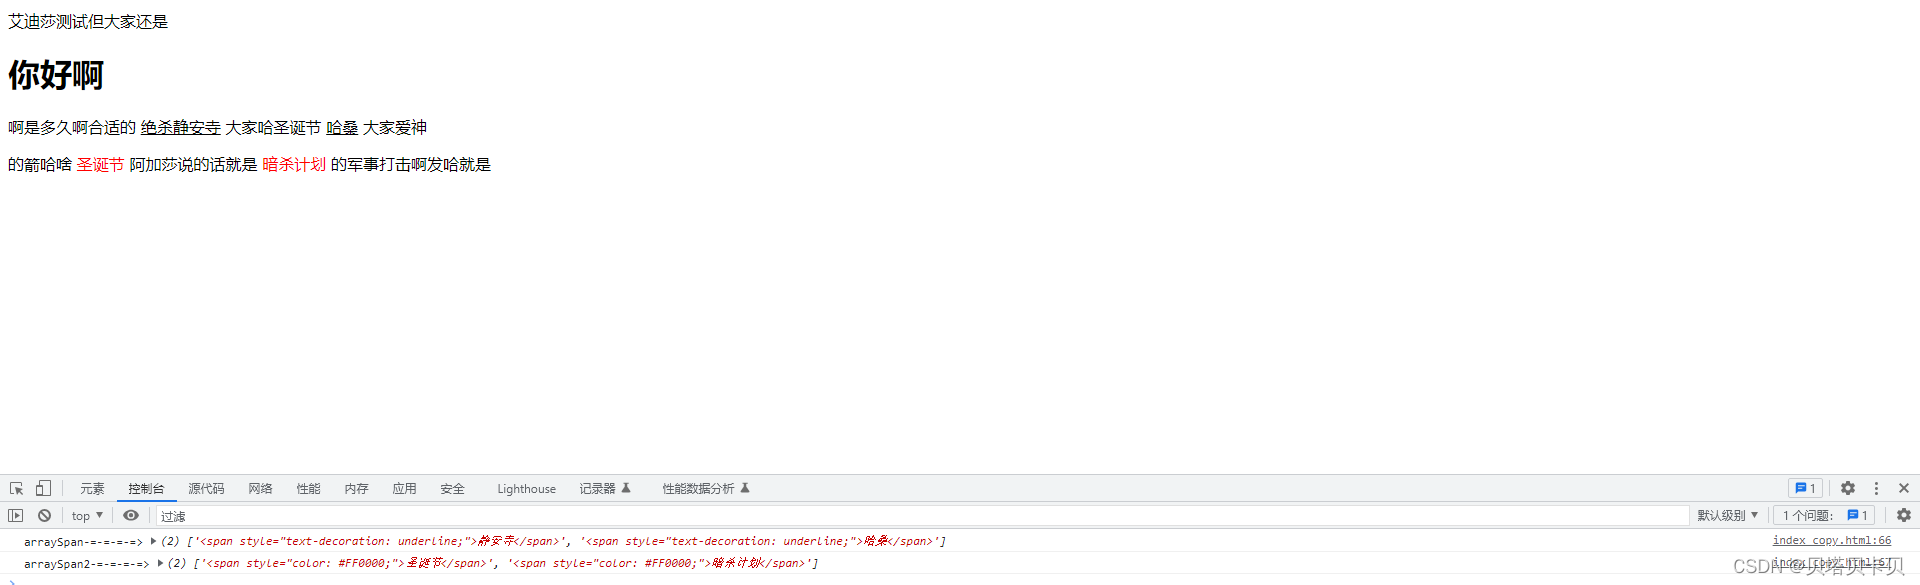
Task: Open the '1 个问题' issues button
Action: pyautogui.click(x=1825, y=515)
